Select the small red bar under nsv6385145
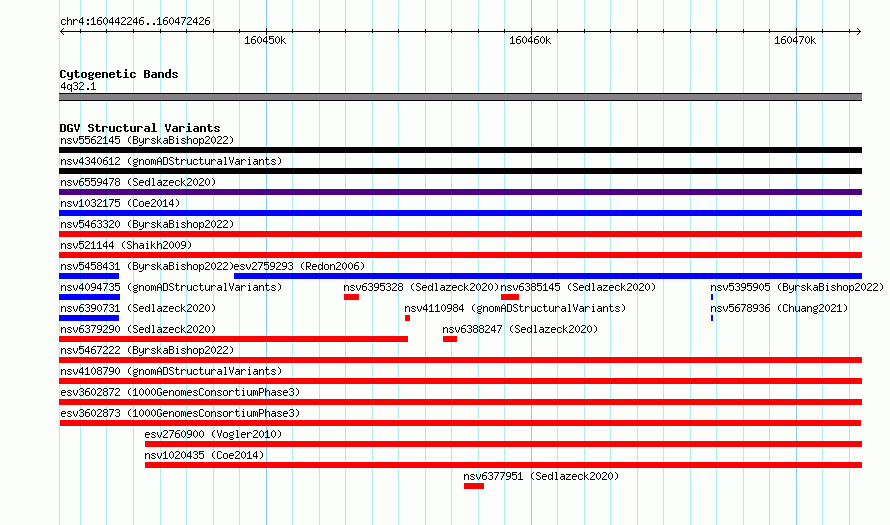 pyautogui.click(x=510, y=297)
